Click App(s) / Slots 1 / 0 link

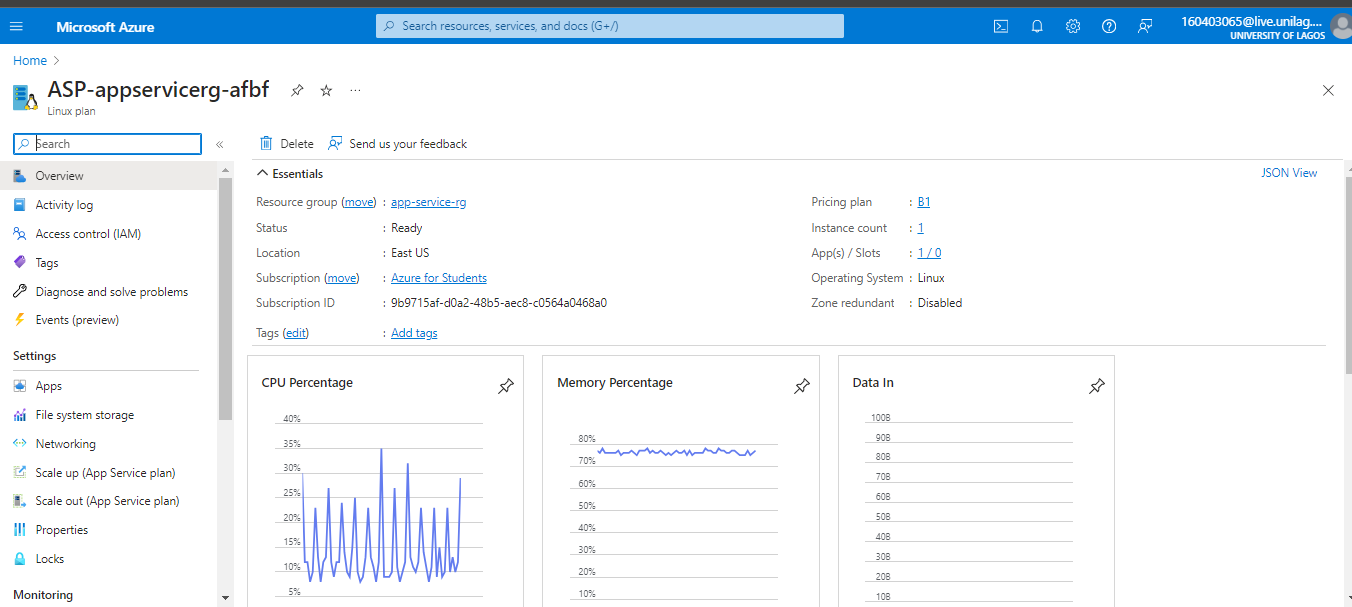[929, 253]
